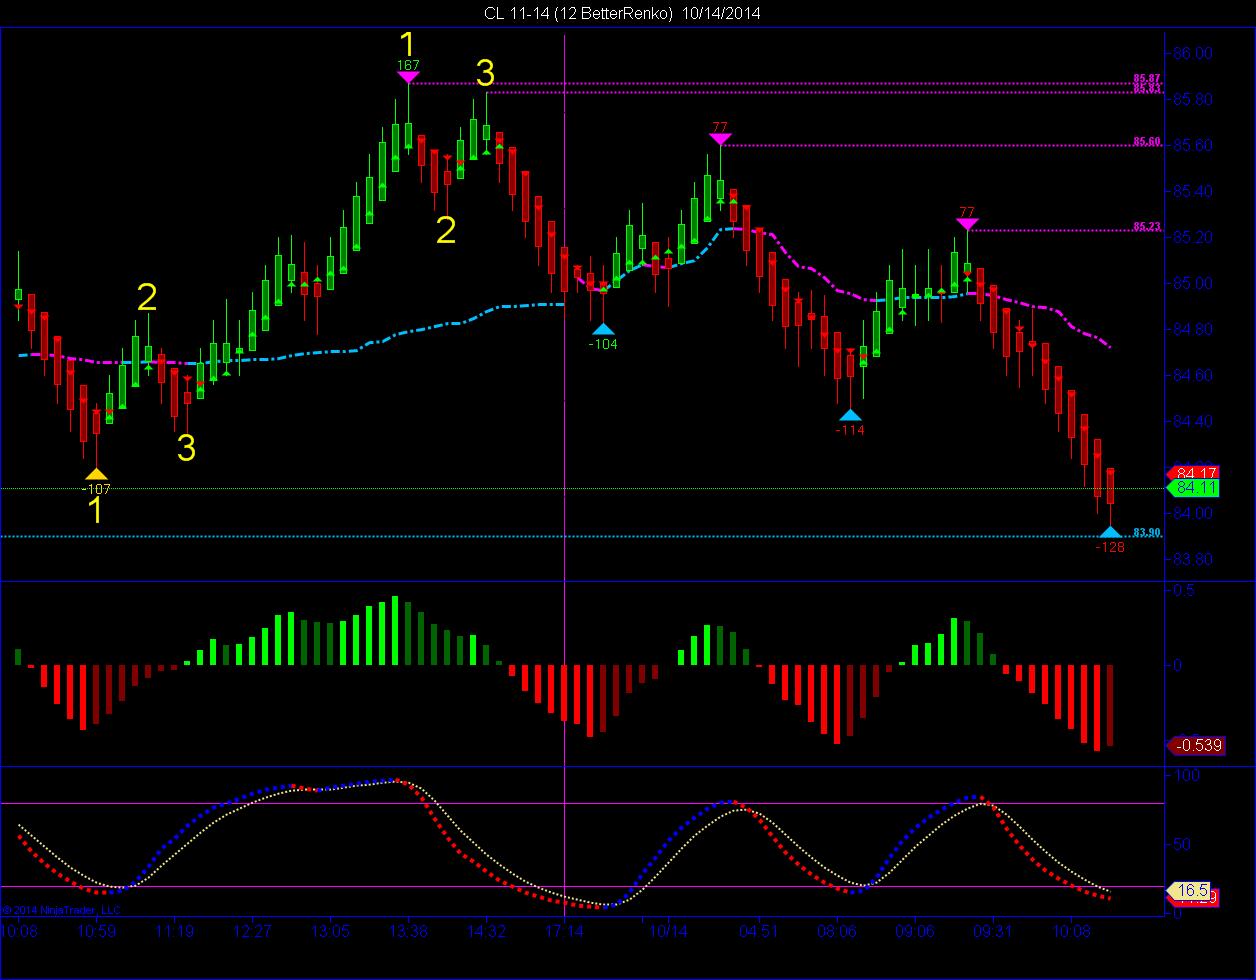Click the 86.00 price axis label

1195,53
